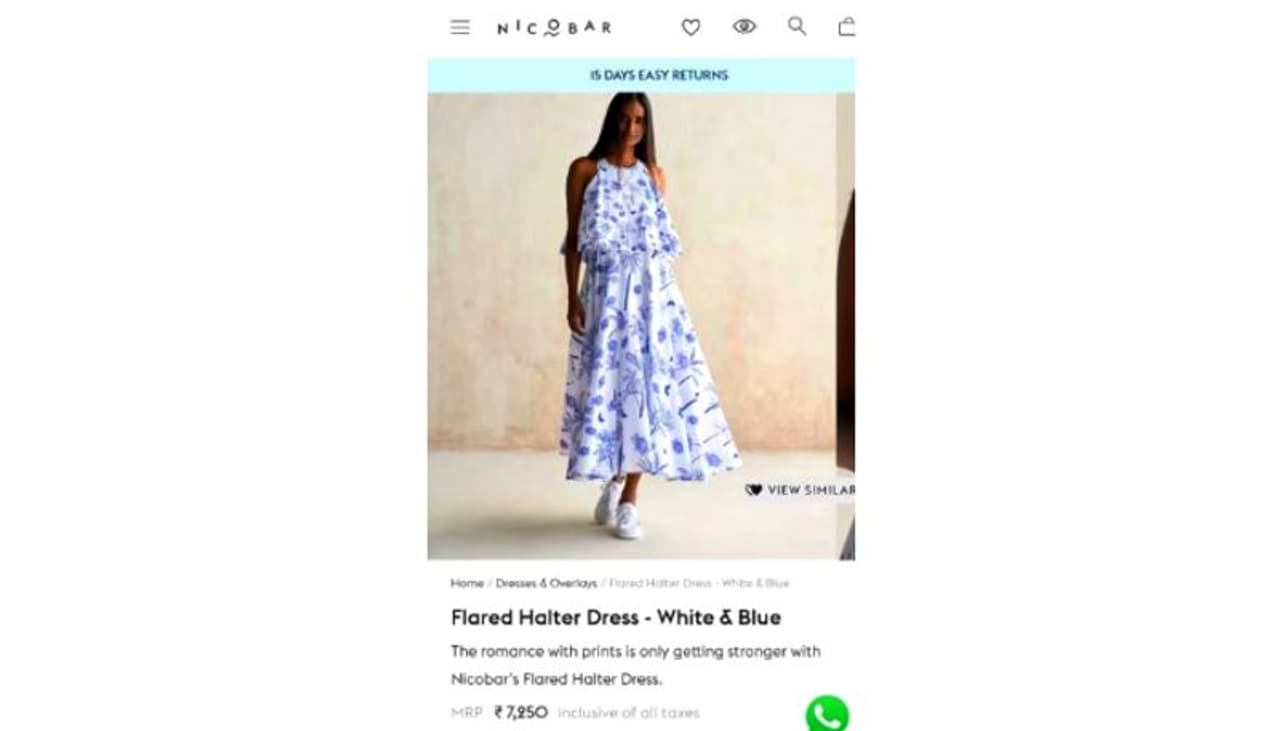
Task: Show the next product image at right edge
Action: (847, 326)
